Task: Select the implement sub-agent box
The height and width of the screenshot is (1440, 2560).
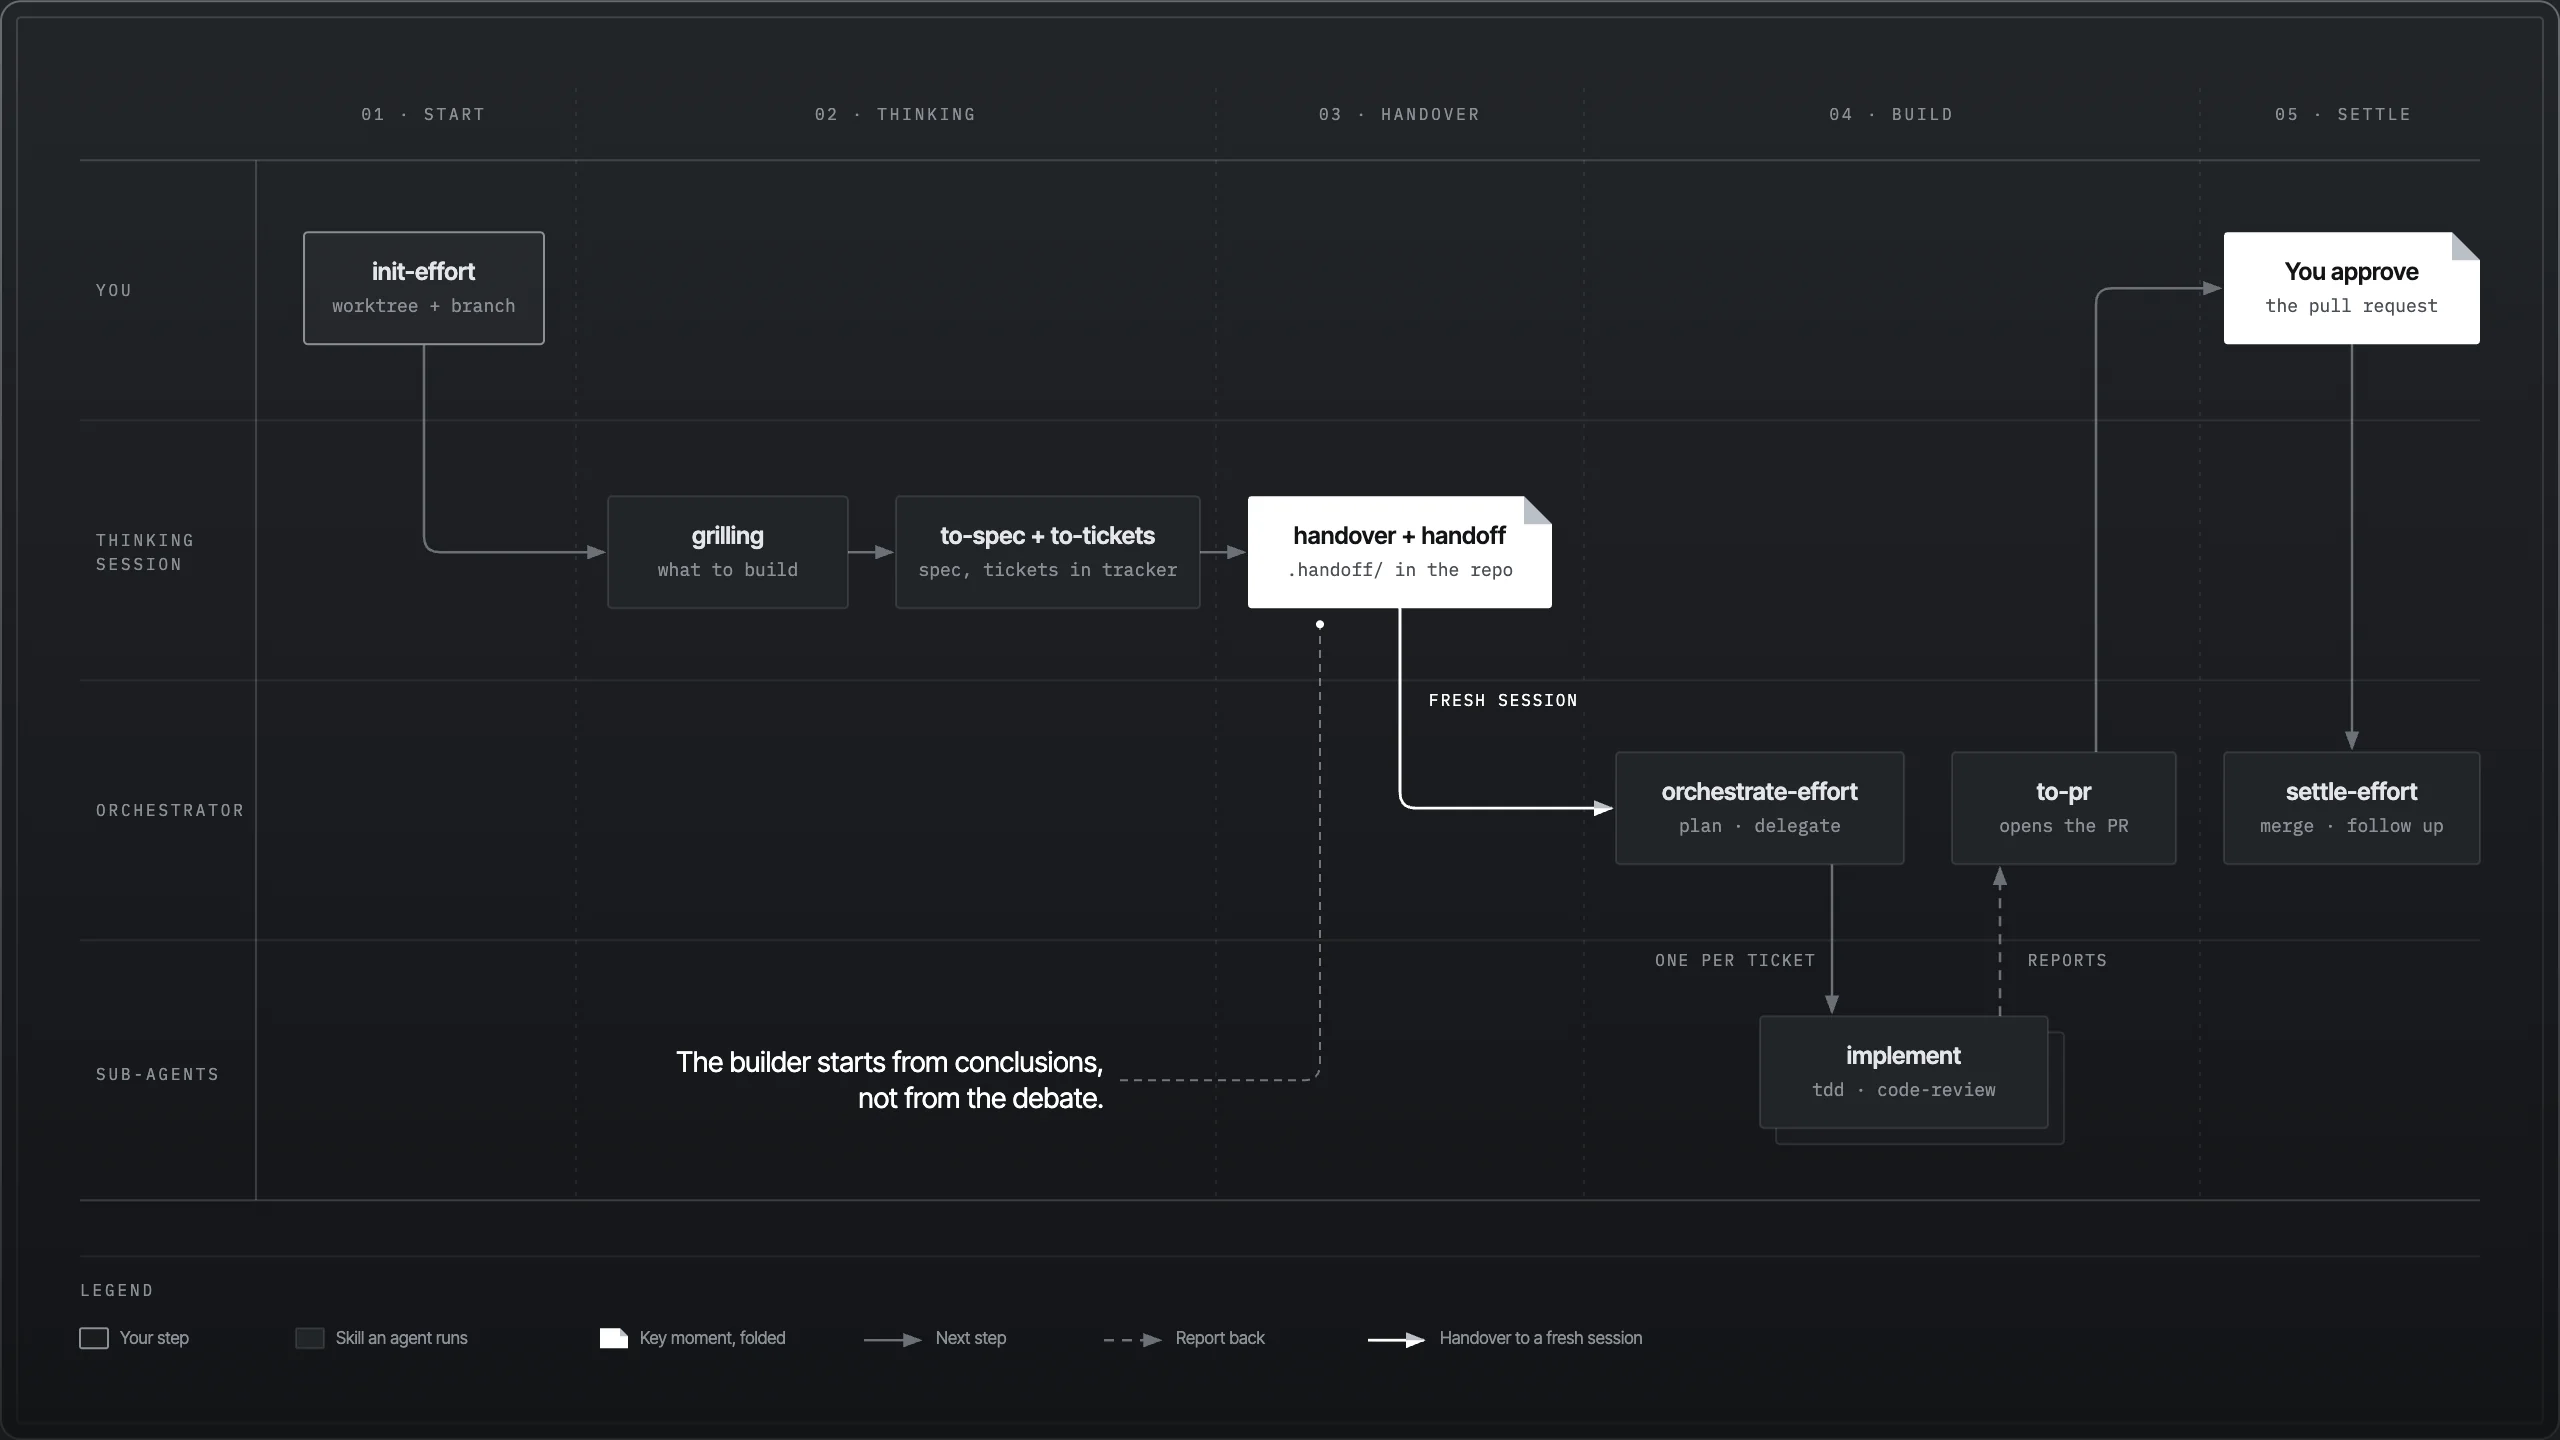Action: tap(1904, 1072)
